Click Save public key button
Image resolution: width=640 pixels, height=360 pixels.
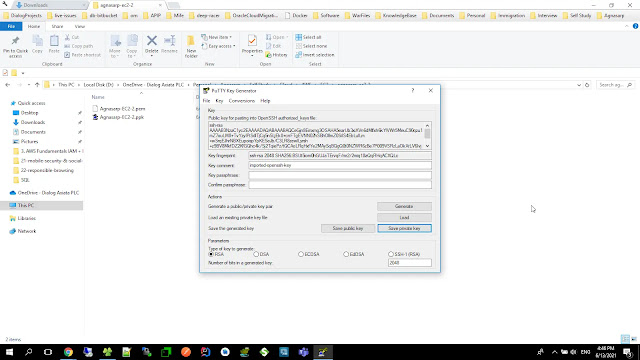348,229
